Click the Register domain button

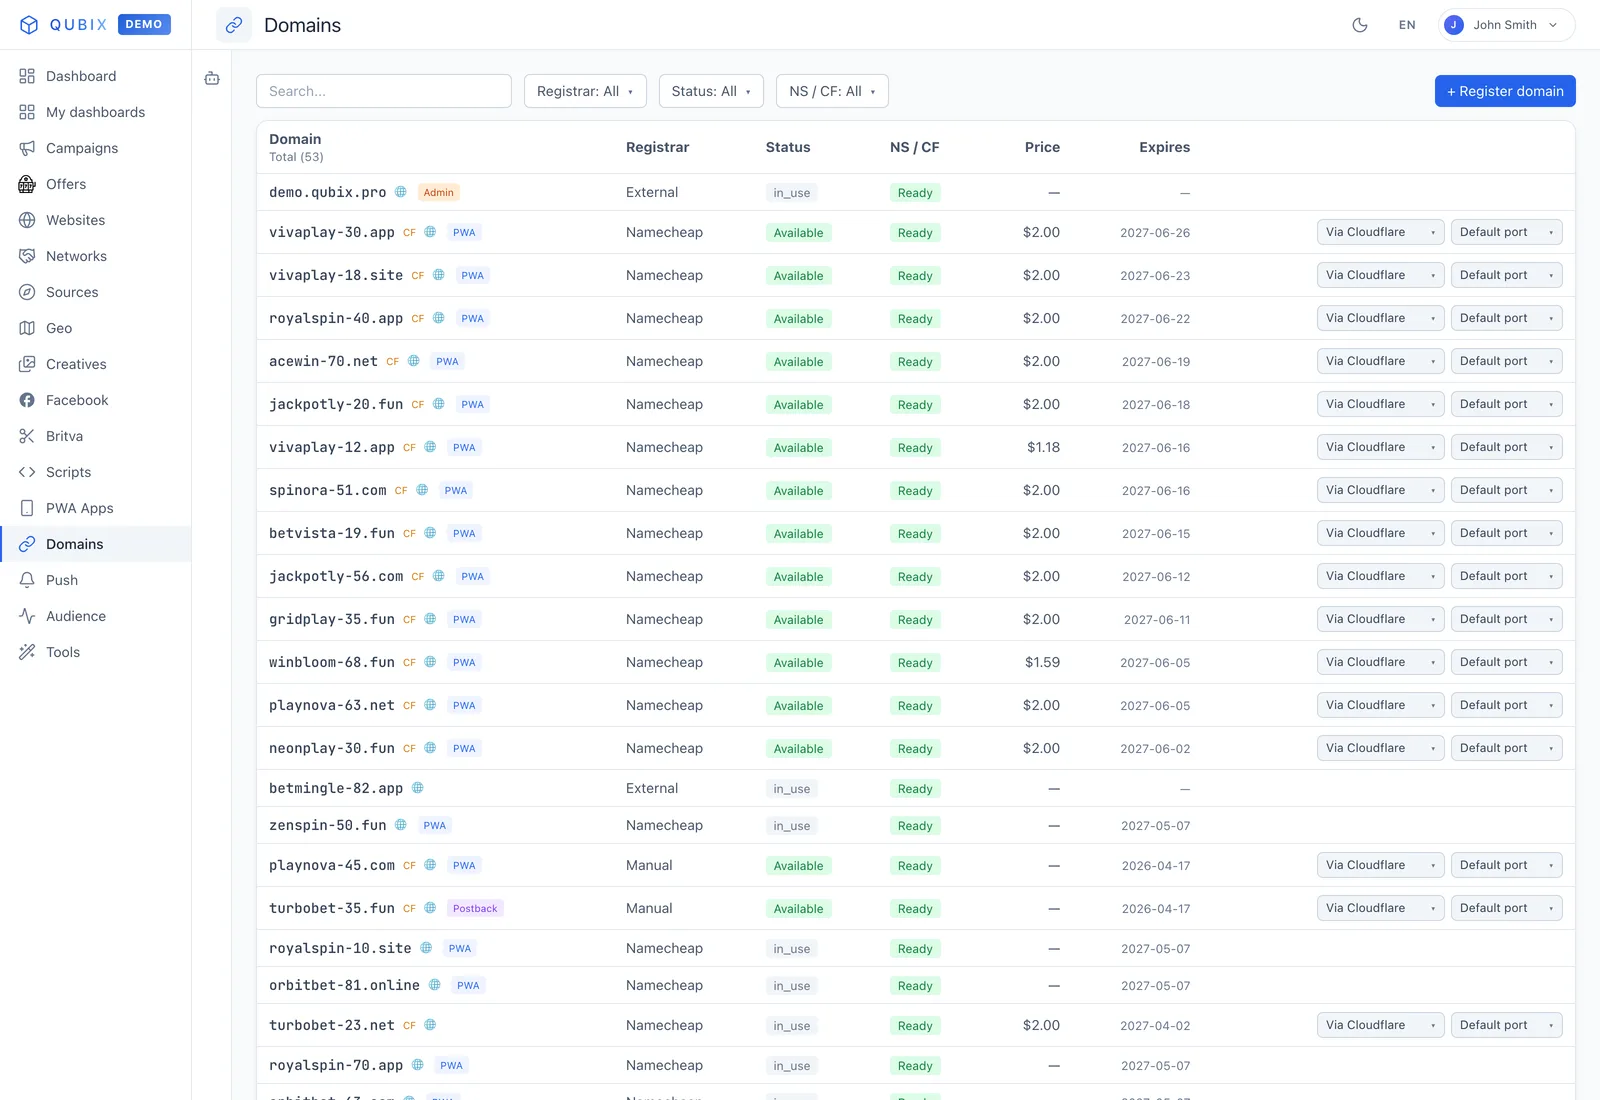tap(1505, 91)
